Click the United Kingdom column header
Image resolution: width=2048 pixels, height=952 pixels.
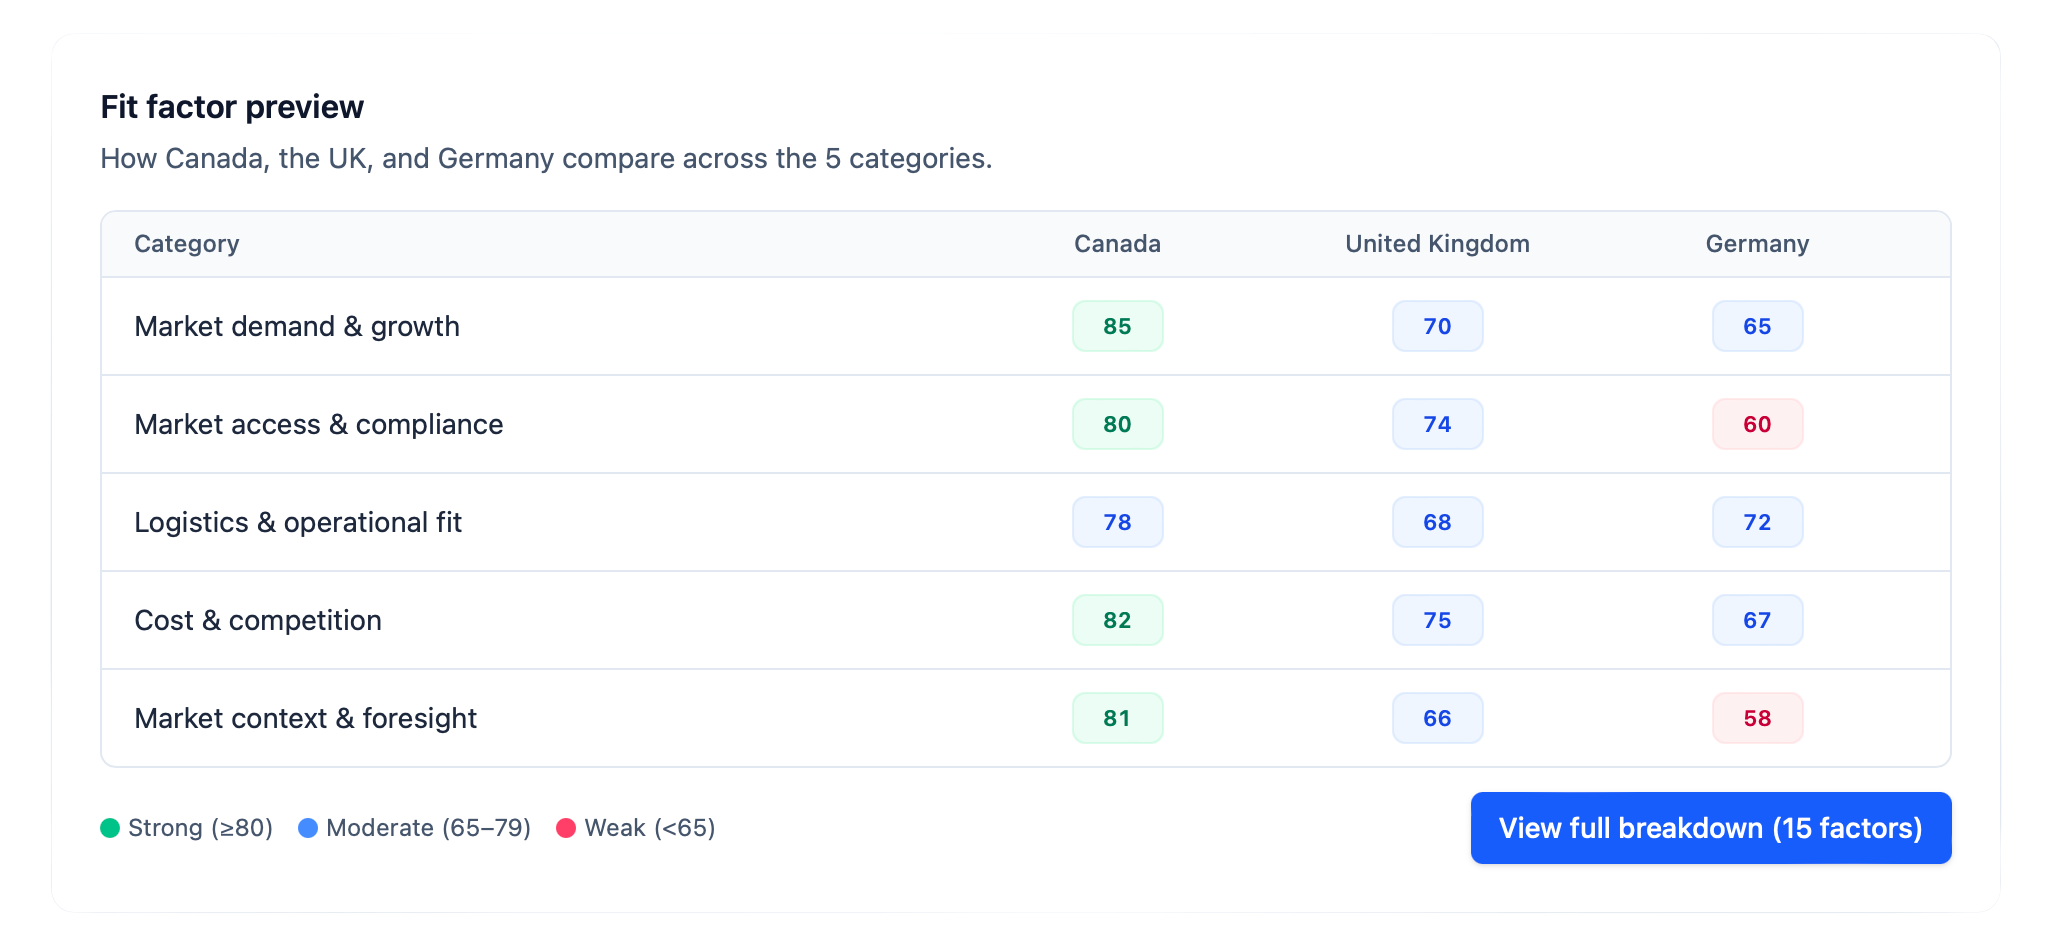(x=1437, y=244)
